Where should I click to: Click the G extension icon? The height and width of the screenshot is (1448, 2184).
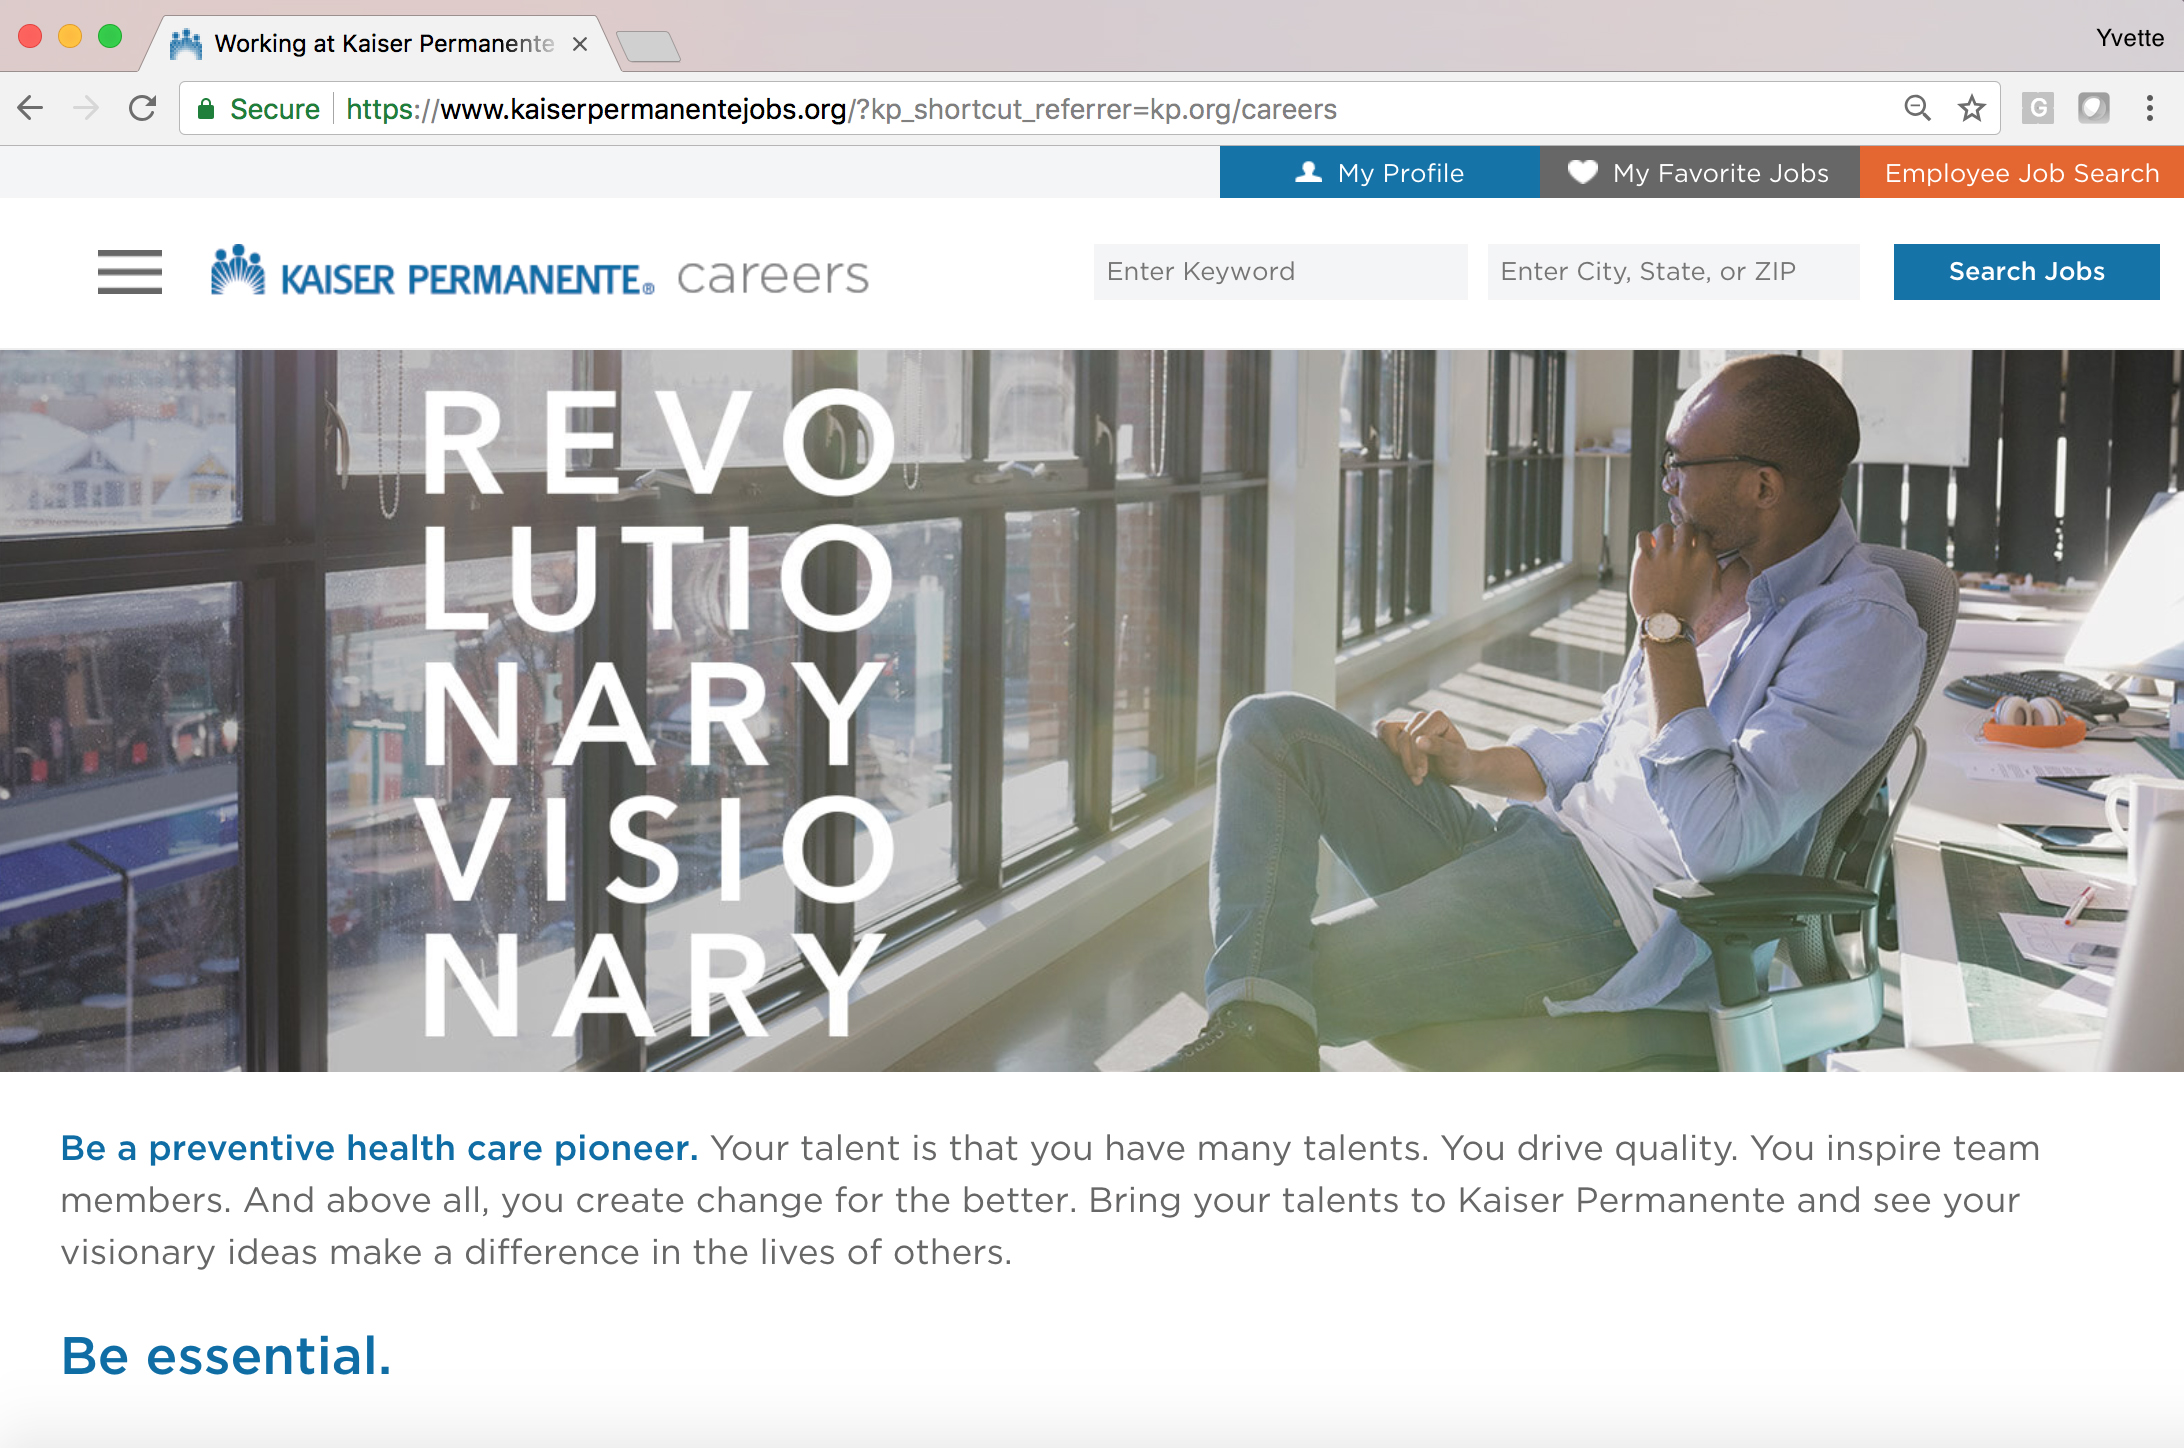(2038, 108)
